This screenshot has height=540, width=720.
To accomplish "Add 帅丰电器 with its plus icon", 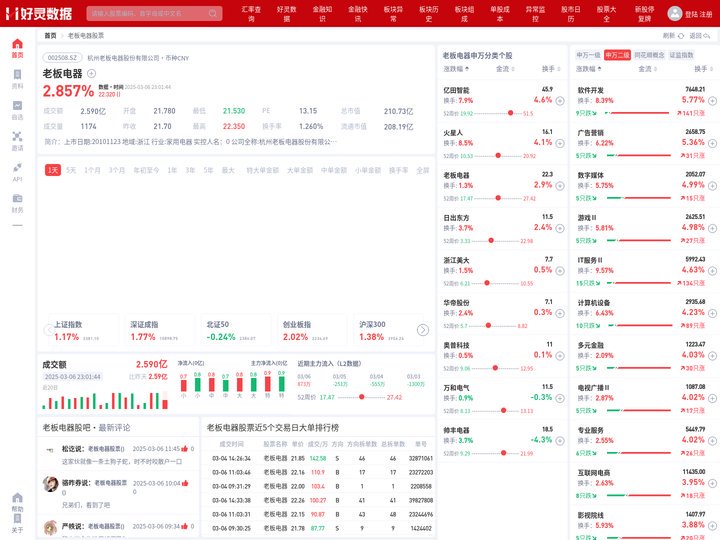I will coord(560,441).
